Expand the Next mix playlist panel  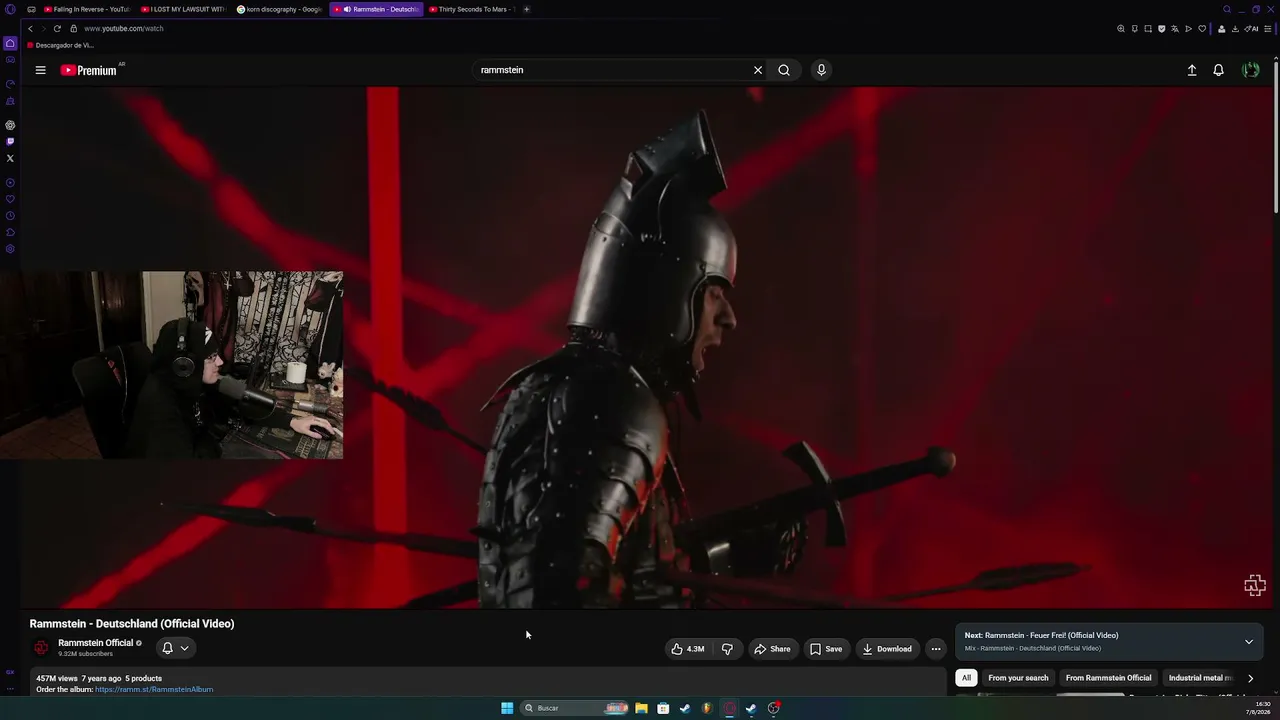[1249, 642]
